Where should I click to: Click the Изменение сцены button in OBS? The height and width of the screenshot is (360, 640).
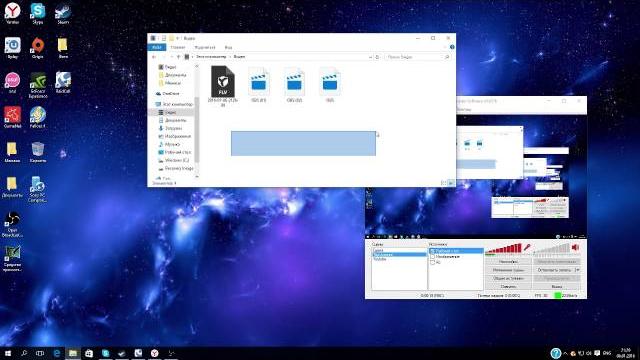click(508, 270)
